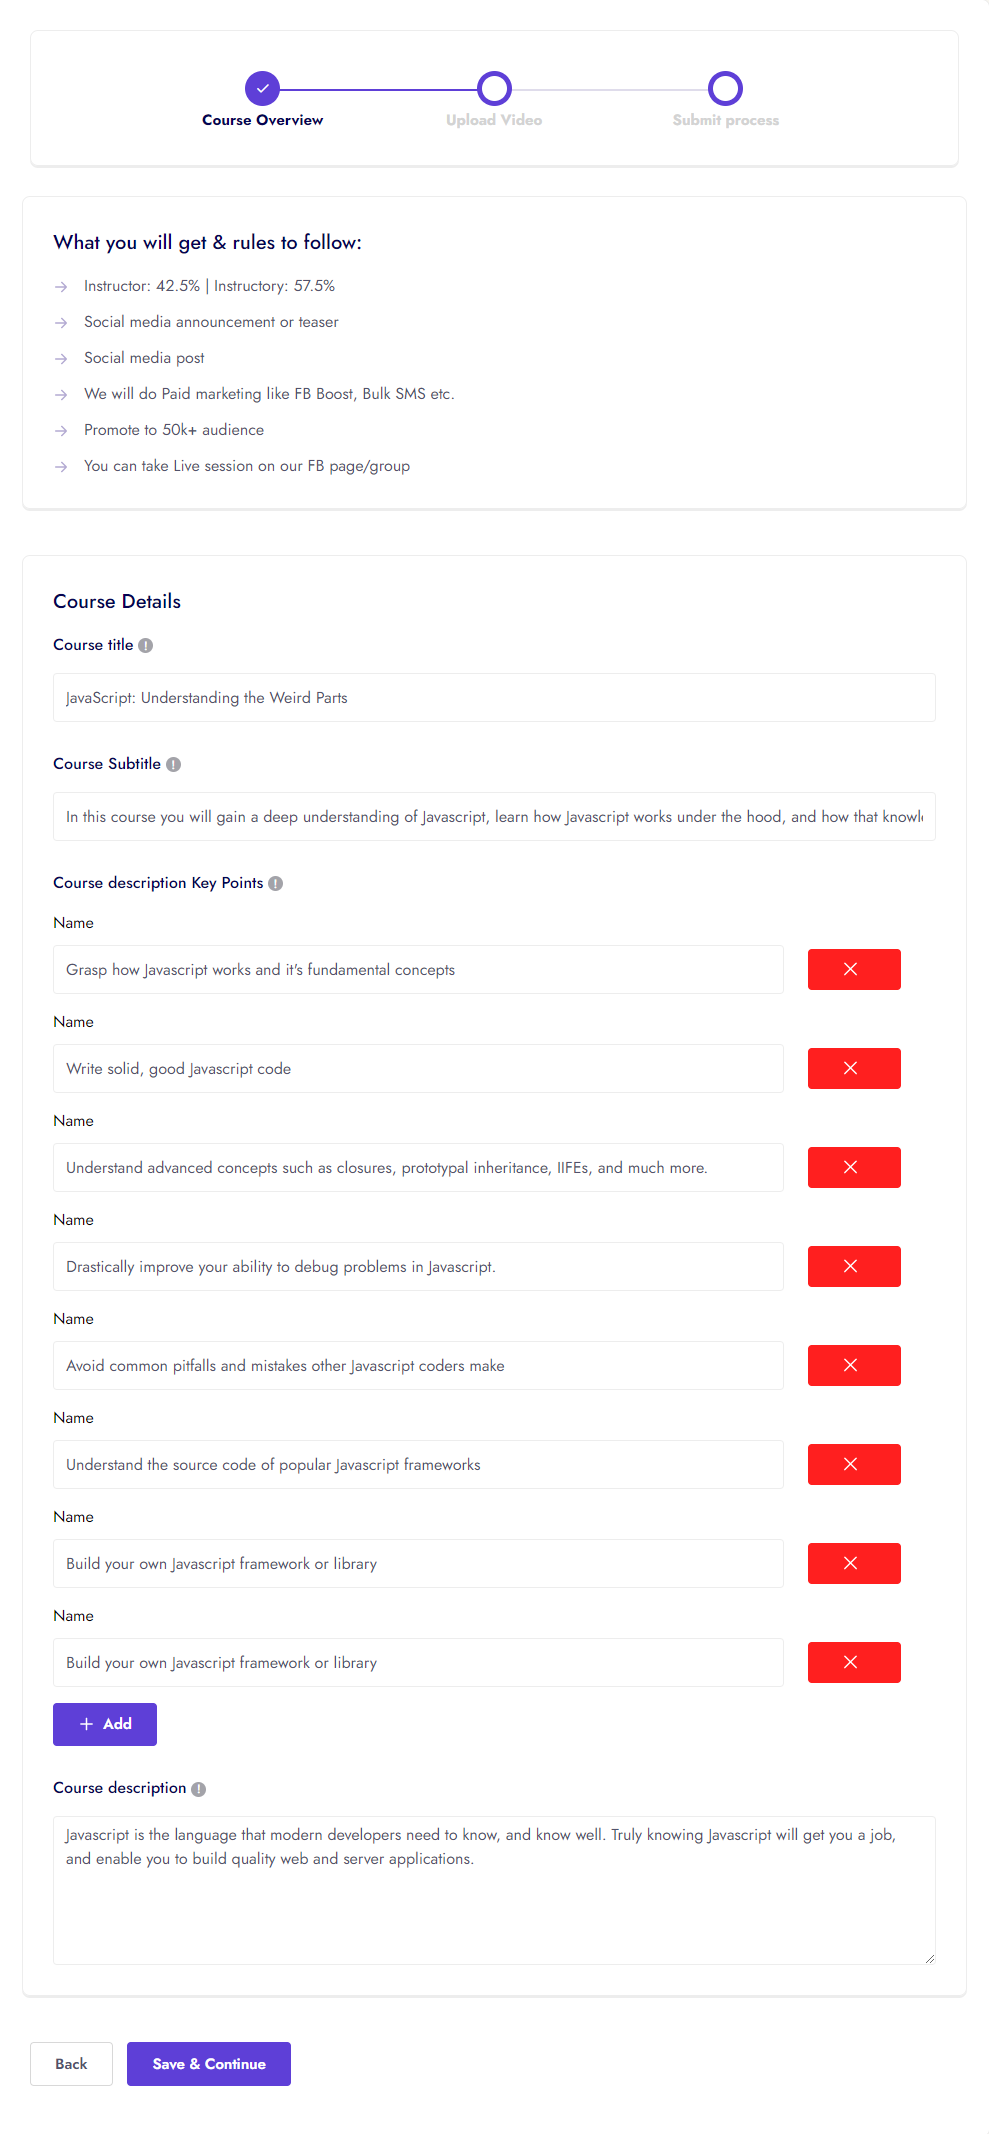Delete the 'Drastically improve' debug key point
Viewport: 989px width, 2134px height.
coord(853,1266)
